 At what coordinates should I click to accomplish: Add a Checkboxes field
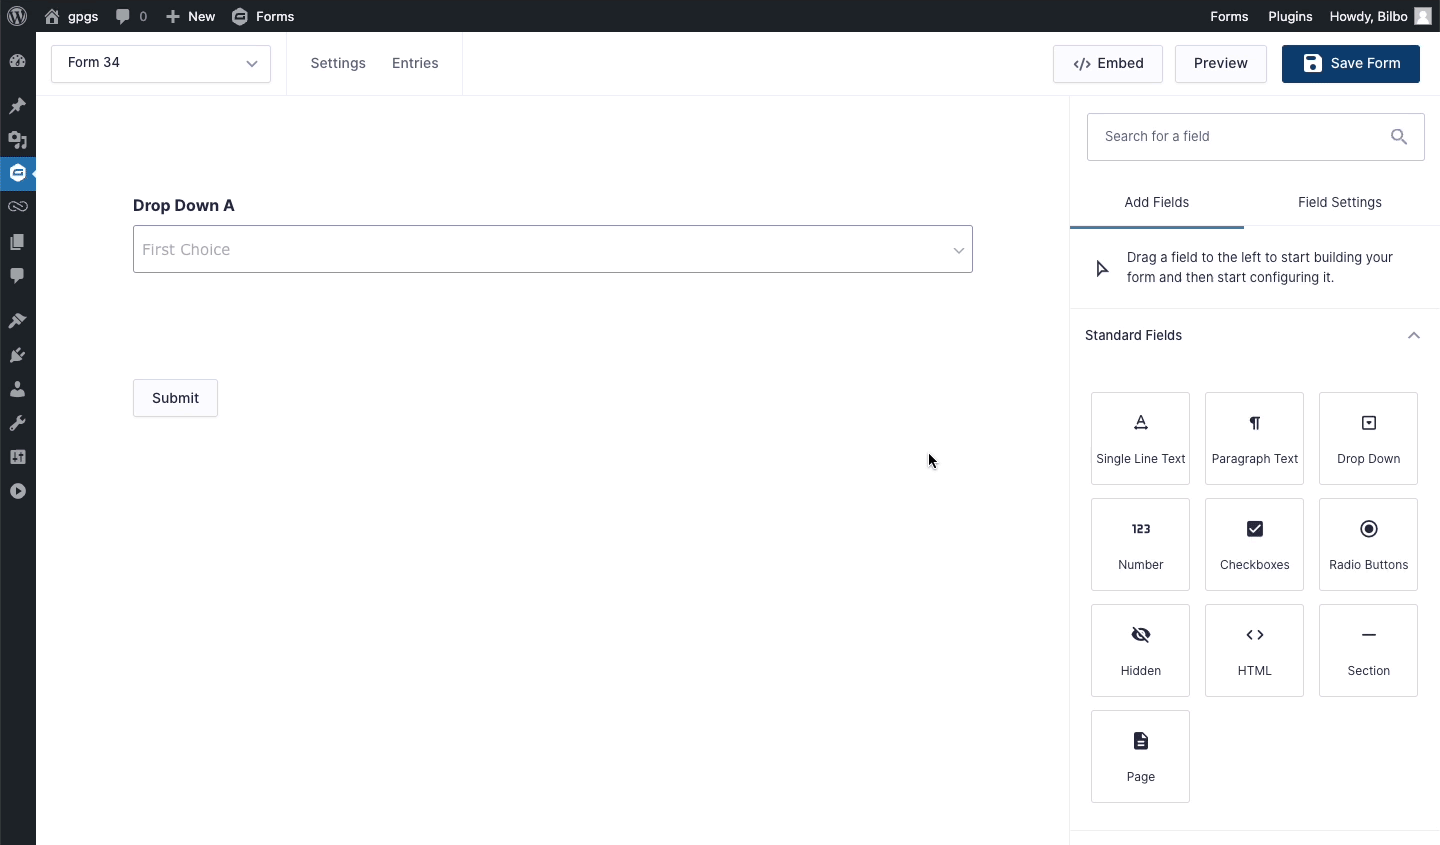[1255, 545]
